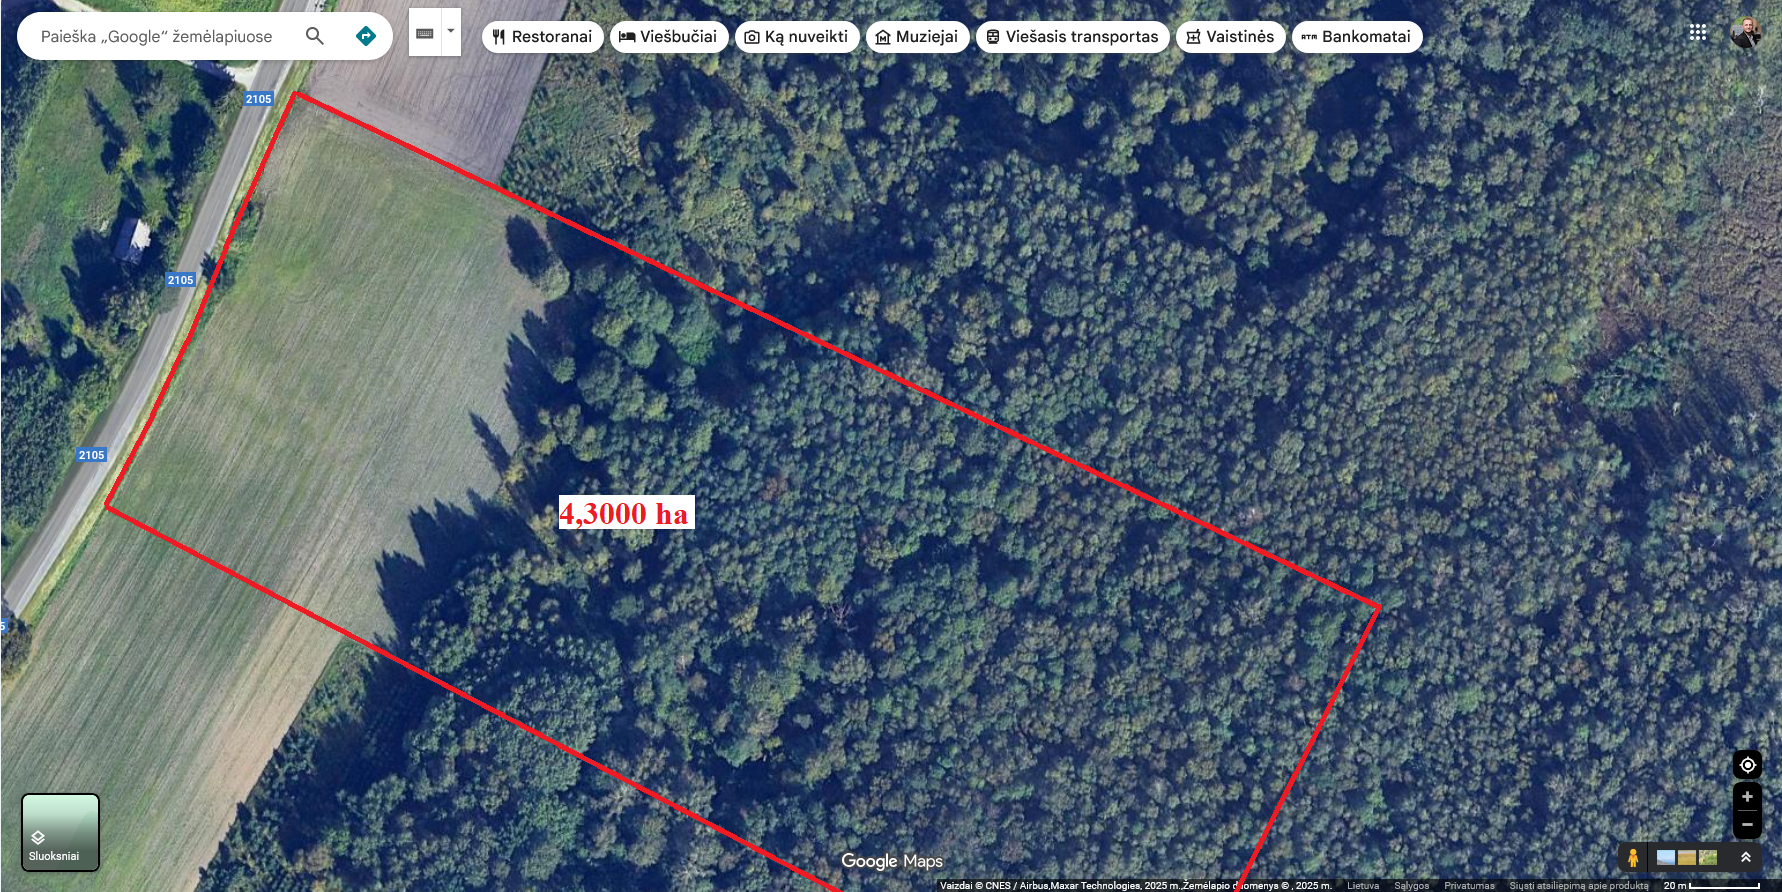The image size is (1782, 892).
Task: Expand the imagery strip with double chevron
Action: (1746, 857)
